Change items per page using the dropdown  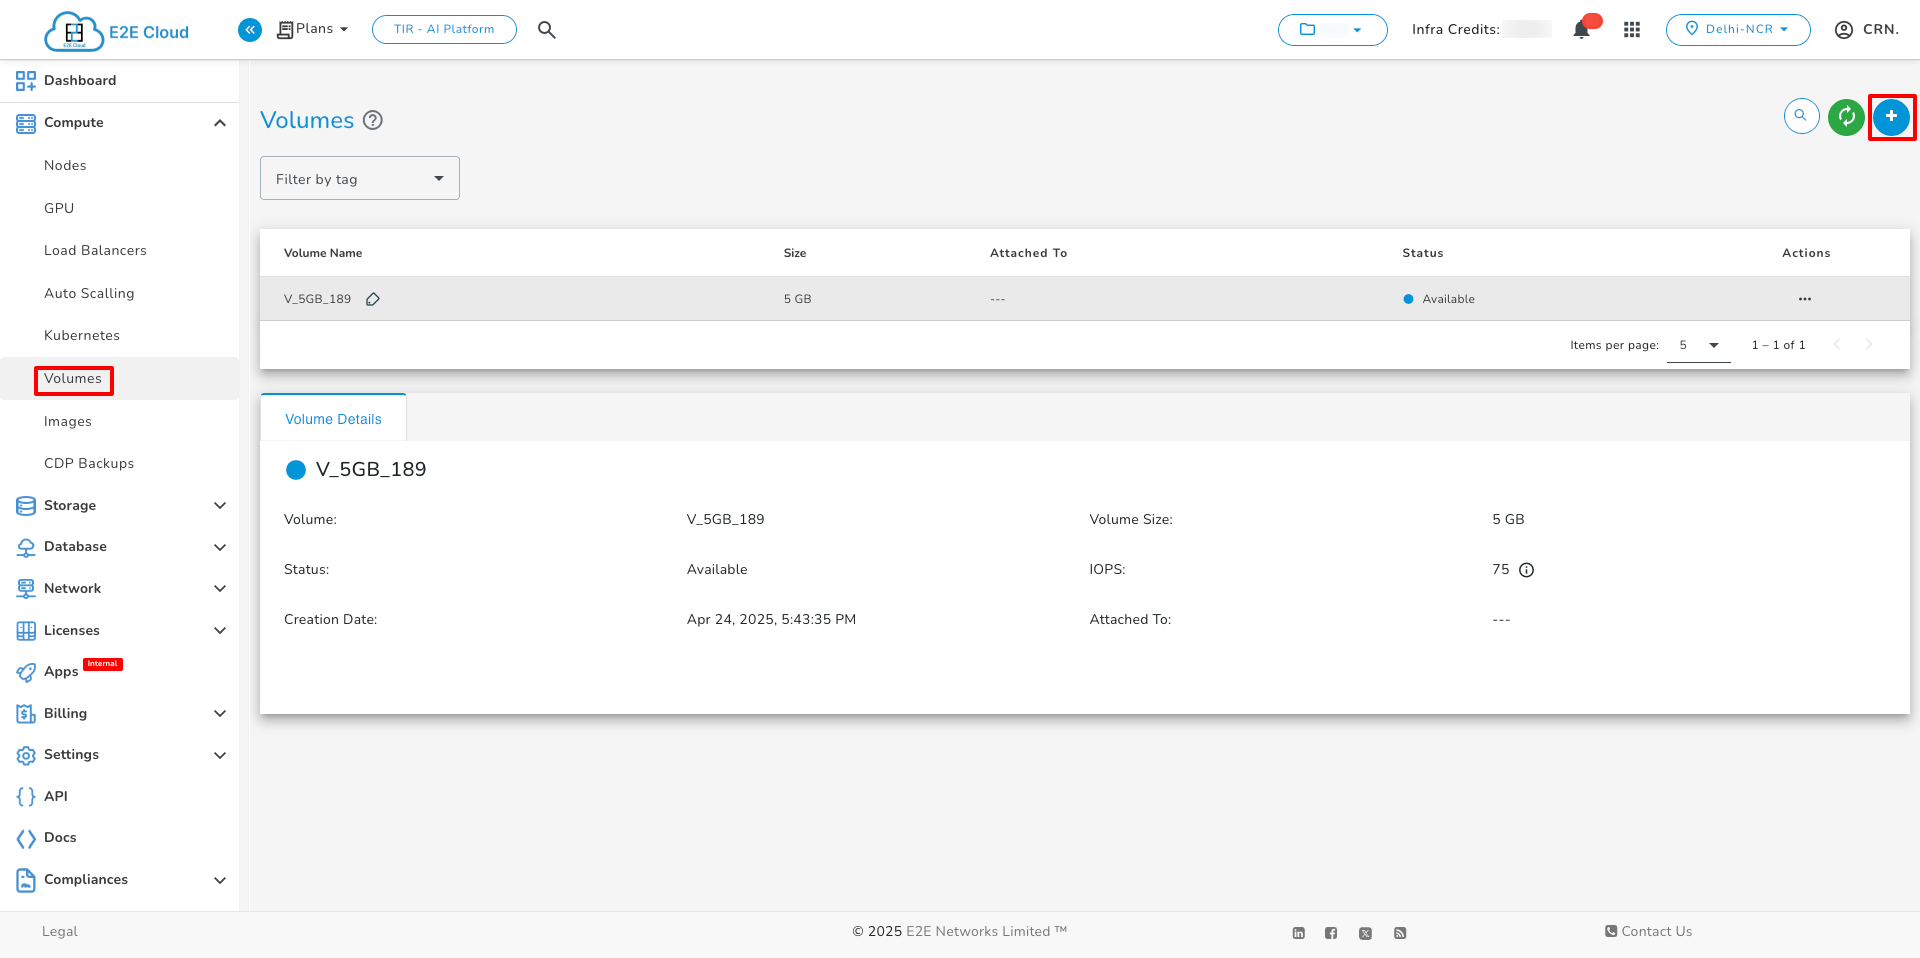[1699, 345]
